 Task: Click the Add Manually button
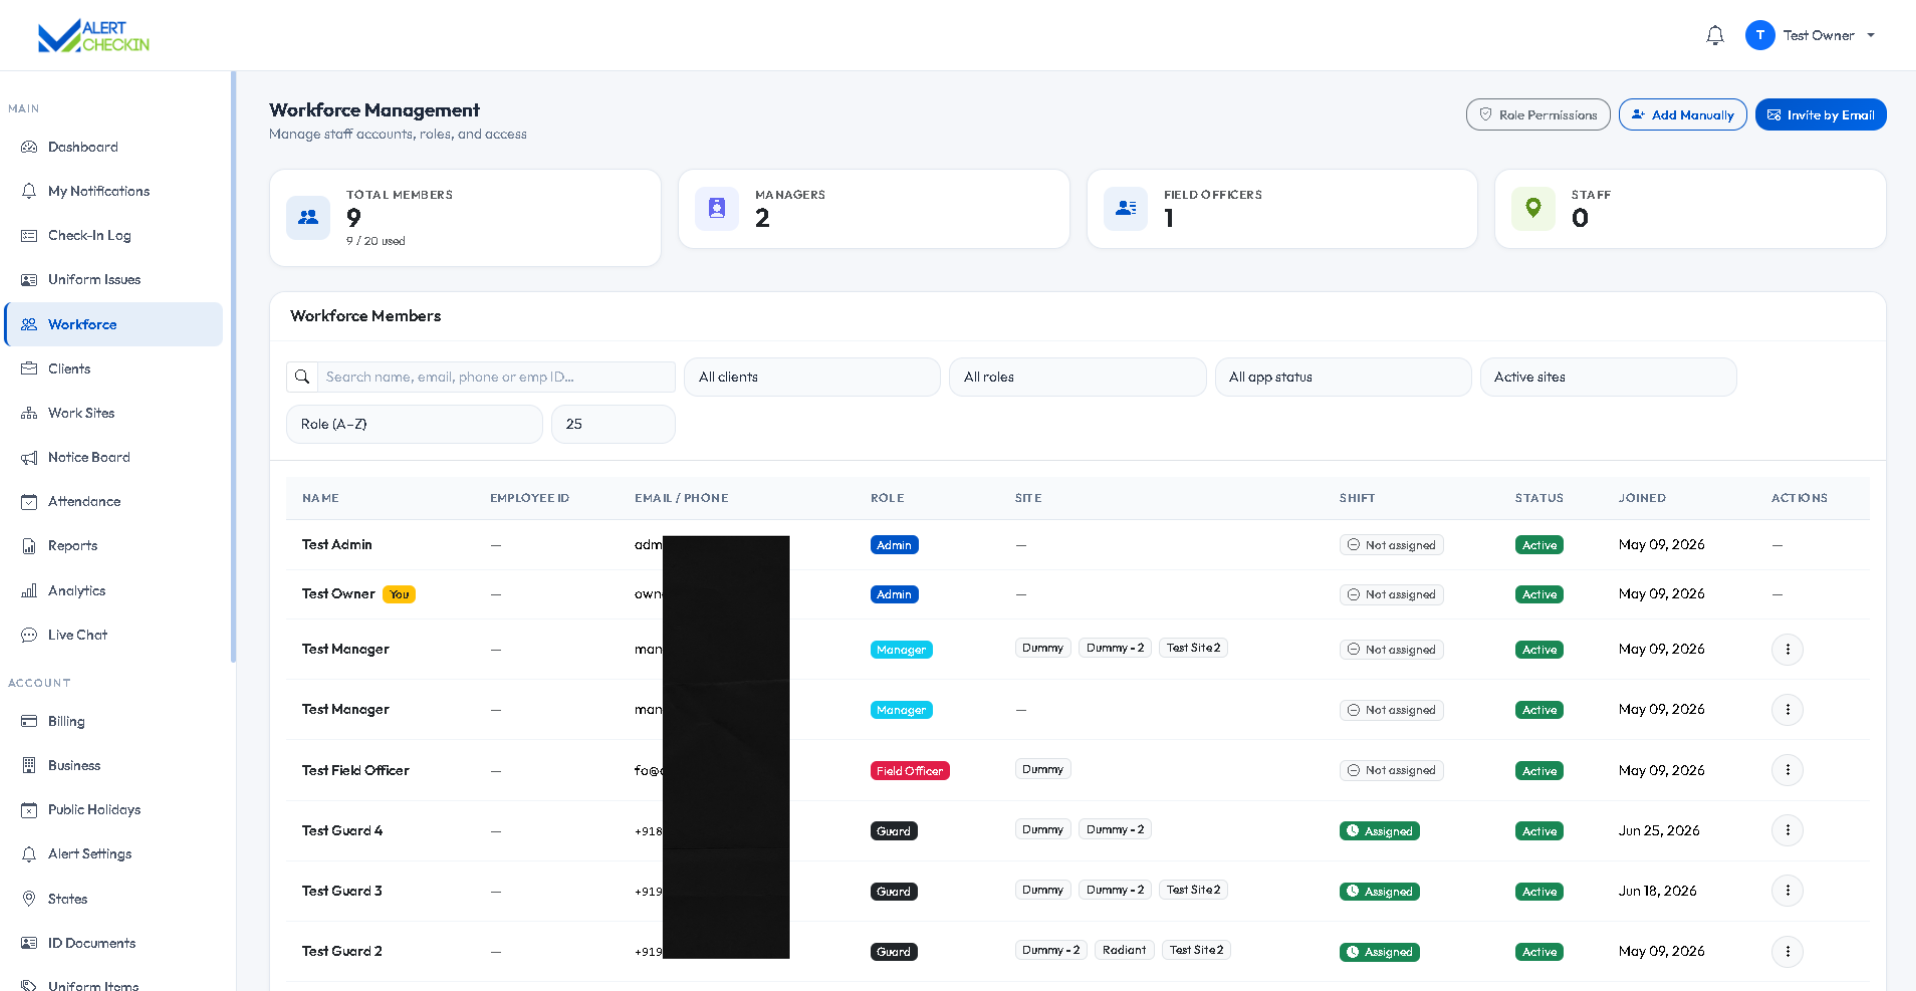coord(1682,115)
